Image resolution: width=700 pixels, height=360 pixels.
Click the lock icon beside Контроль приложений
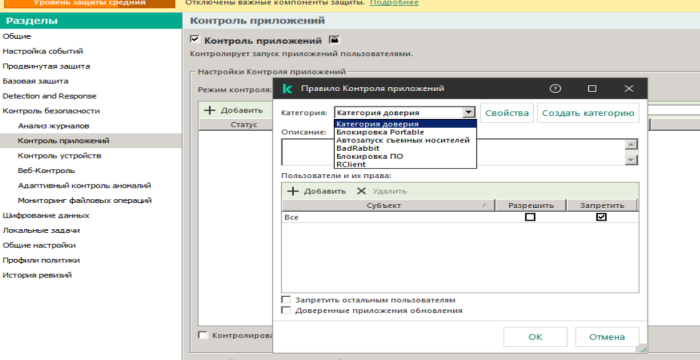tap(334, 40)
